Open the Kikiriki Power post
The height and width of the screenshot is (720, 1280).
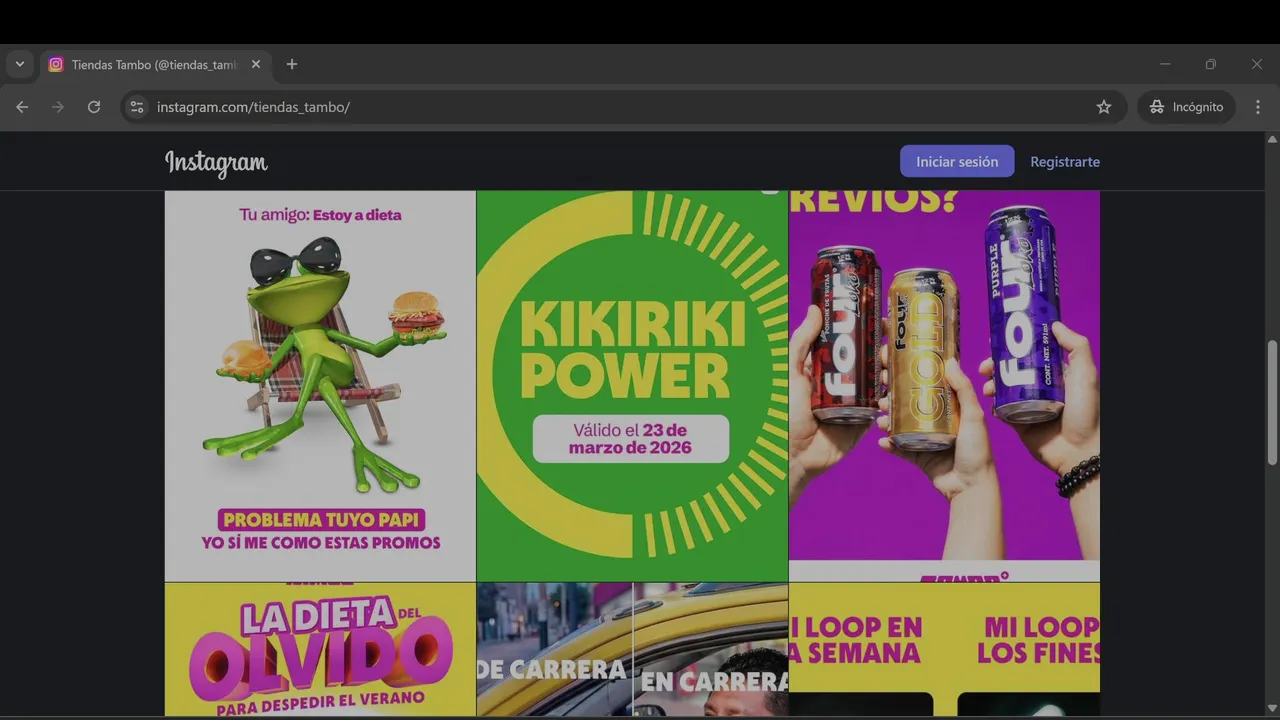coord(632,386)
